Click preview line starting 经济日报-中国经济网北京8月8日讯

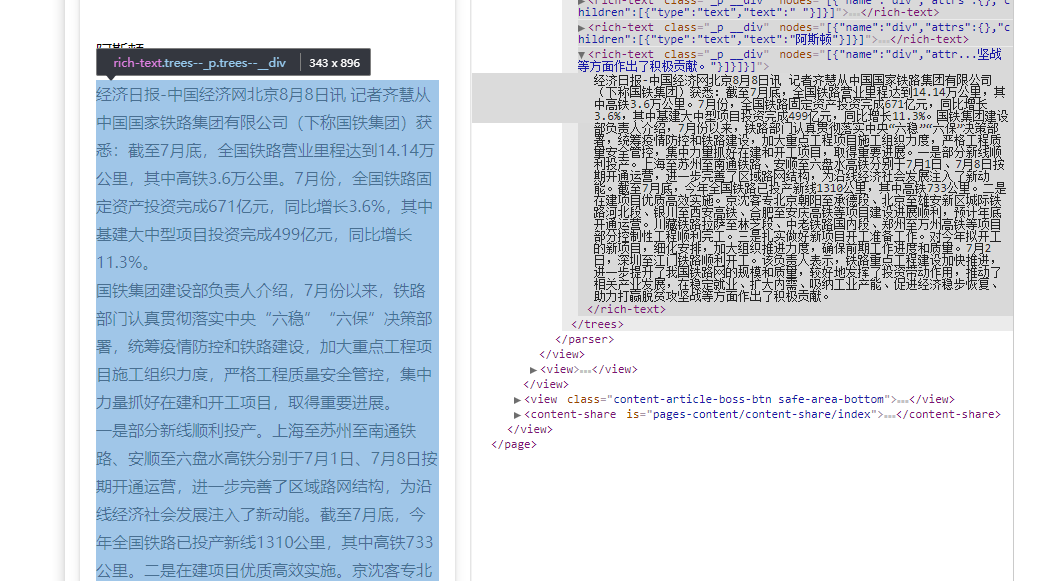coord(263,95)
